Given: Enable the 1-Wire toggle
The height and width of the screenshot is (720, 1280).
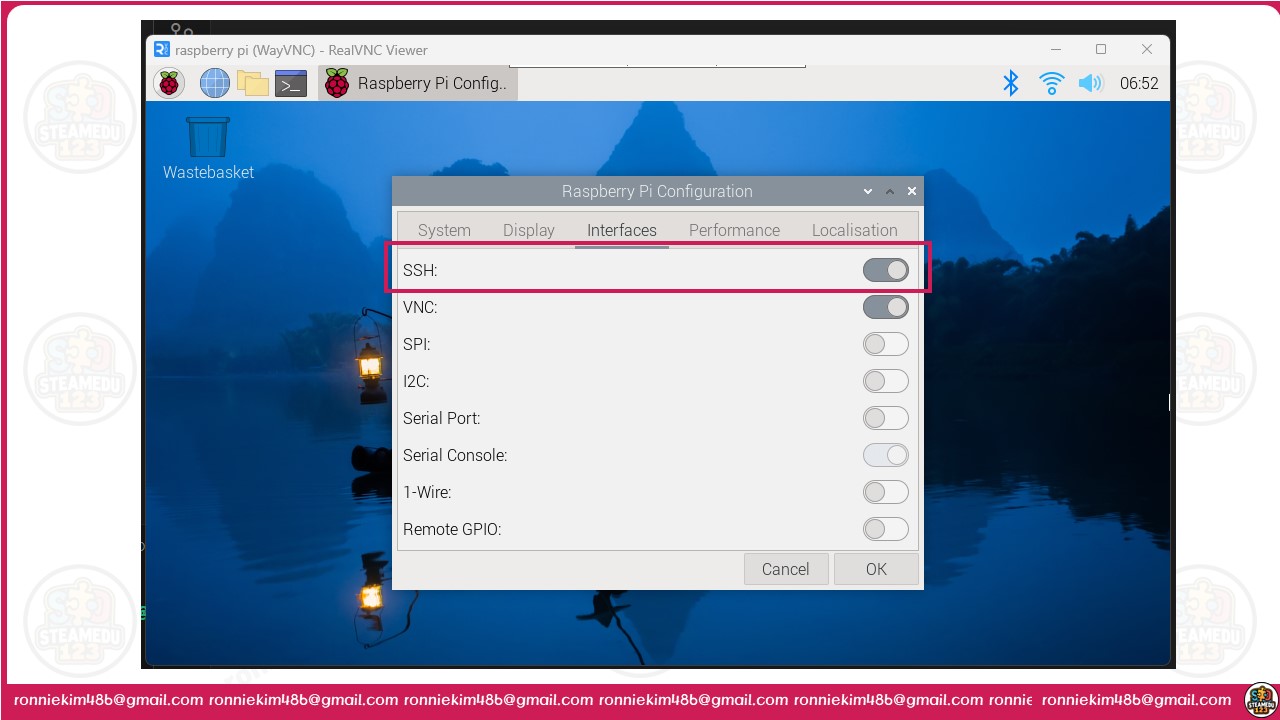Looking at the screenshot, I should (x=886, y=492).
